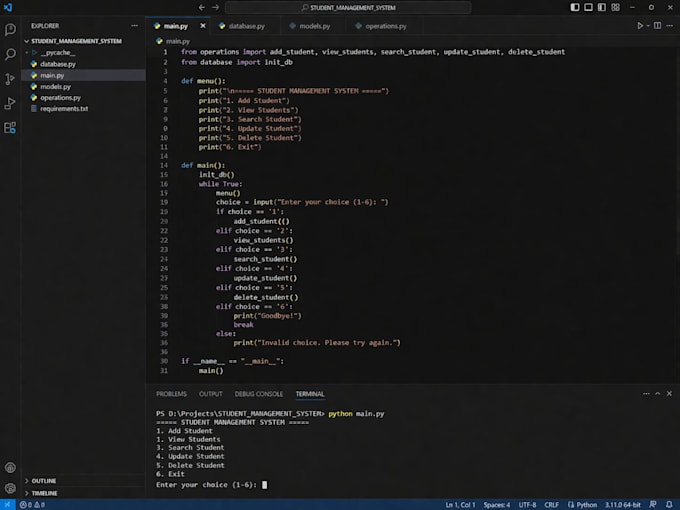Screen dimensions: 680x510
Task: Split the editor to the right
Action: point(657,26)
